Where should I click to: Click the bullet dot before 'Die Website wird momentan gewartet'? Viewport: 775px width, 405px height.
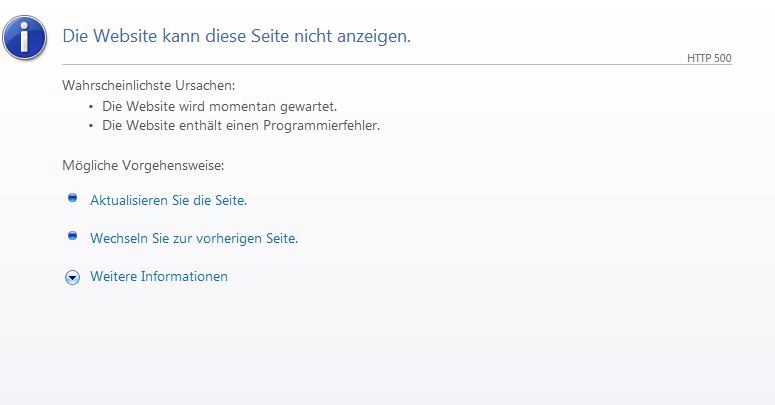pyautogui.click(x=91, y=106)
